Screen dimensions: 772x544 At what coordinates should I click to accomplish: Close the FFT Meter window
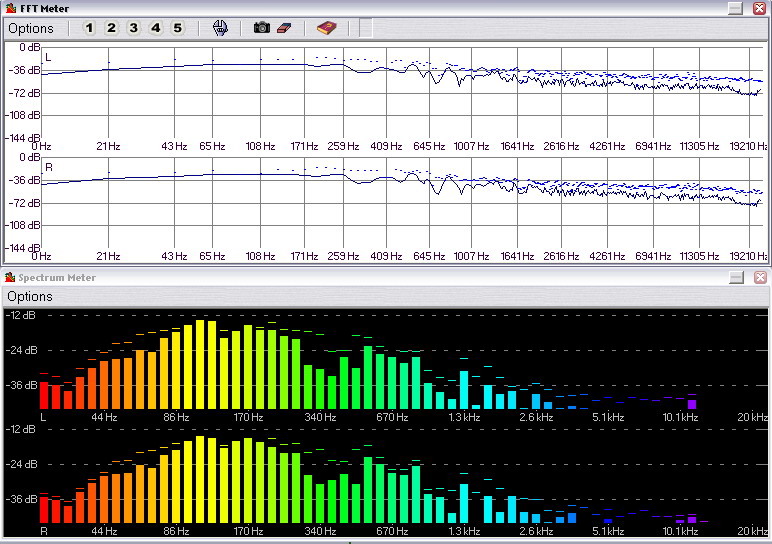759,8
